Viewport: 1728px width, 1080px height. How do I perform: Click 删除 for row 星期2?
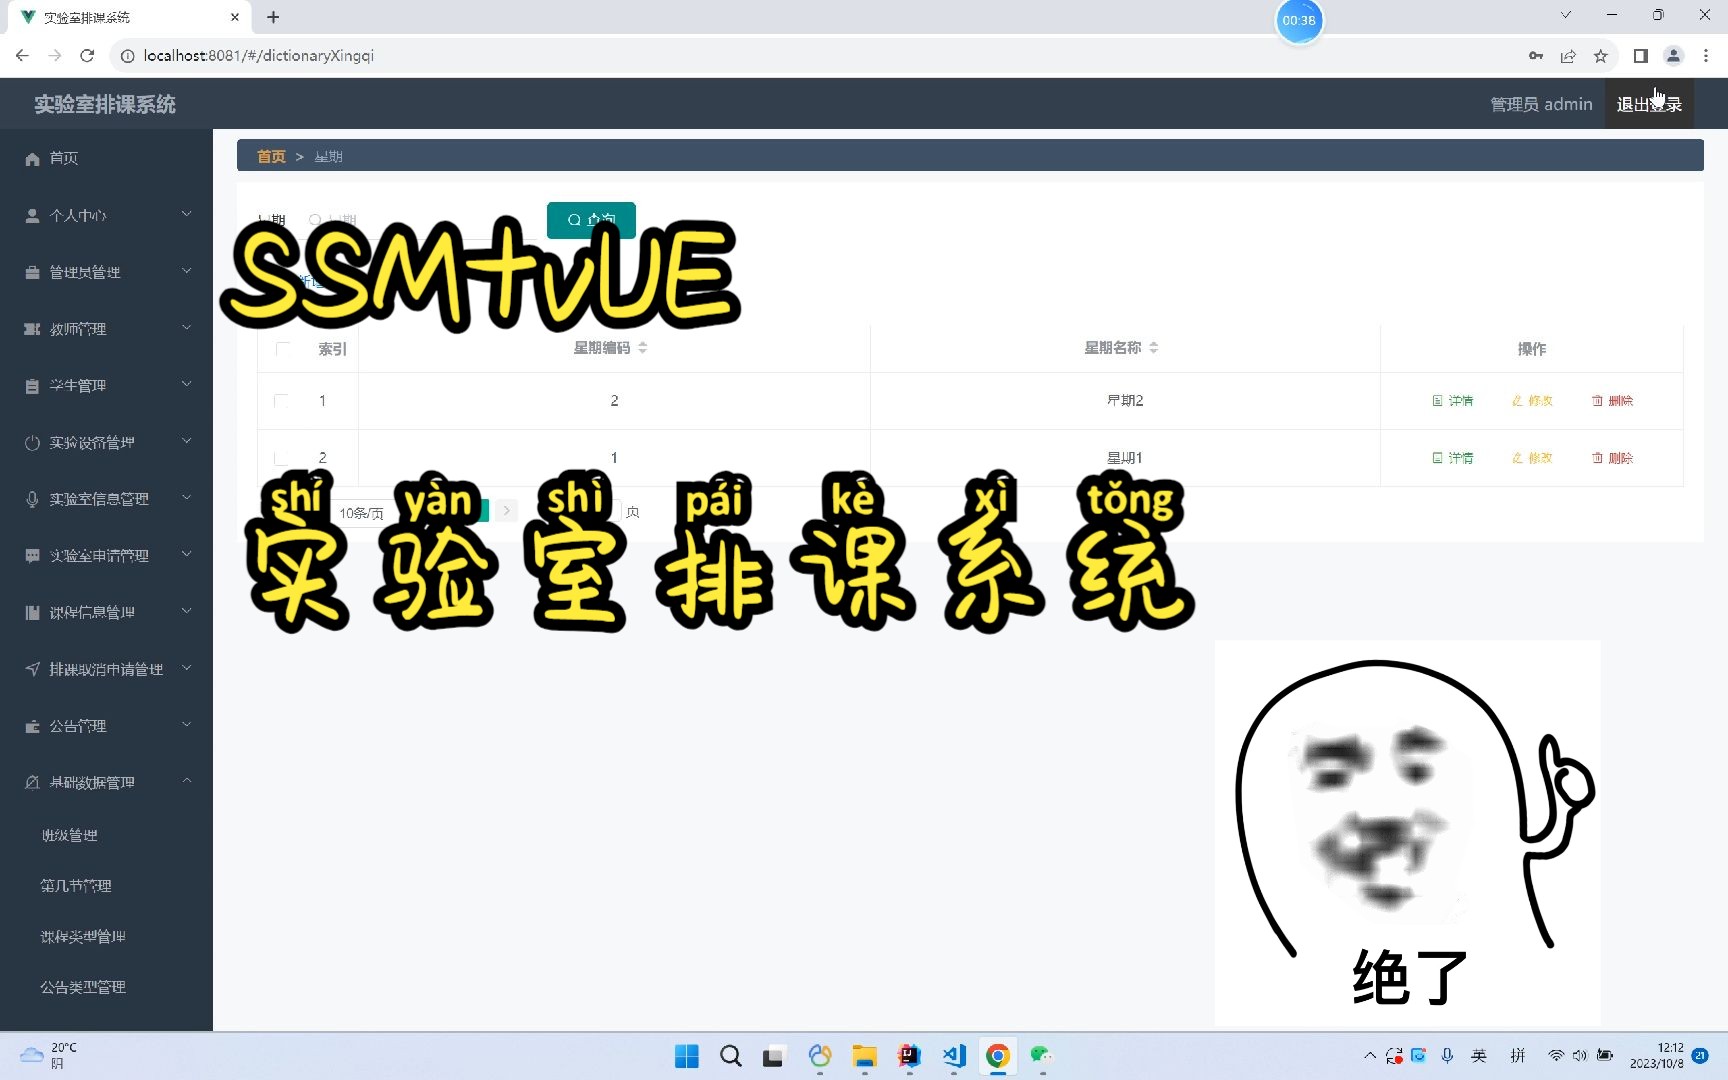click(x=1612, y=401)
